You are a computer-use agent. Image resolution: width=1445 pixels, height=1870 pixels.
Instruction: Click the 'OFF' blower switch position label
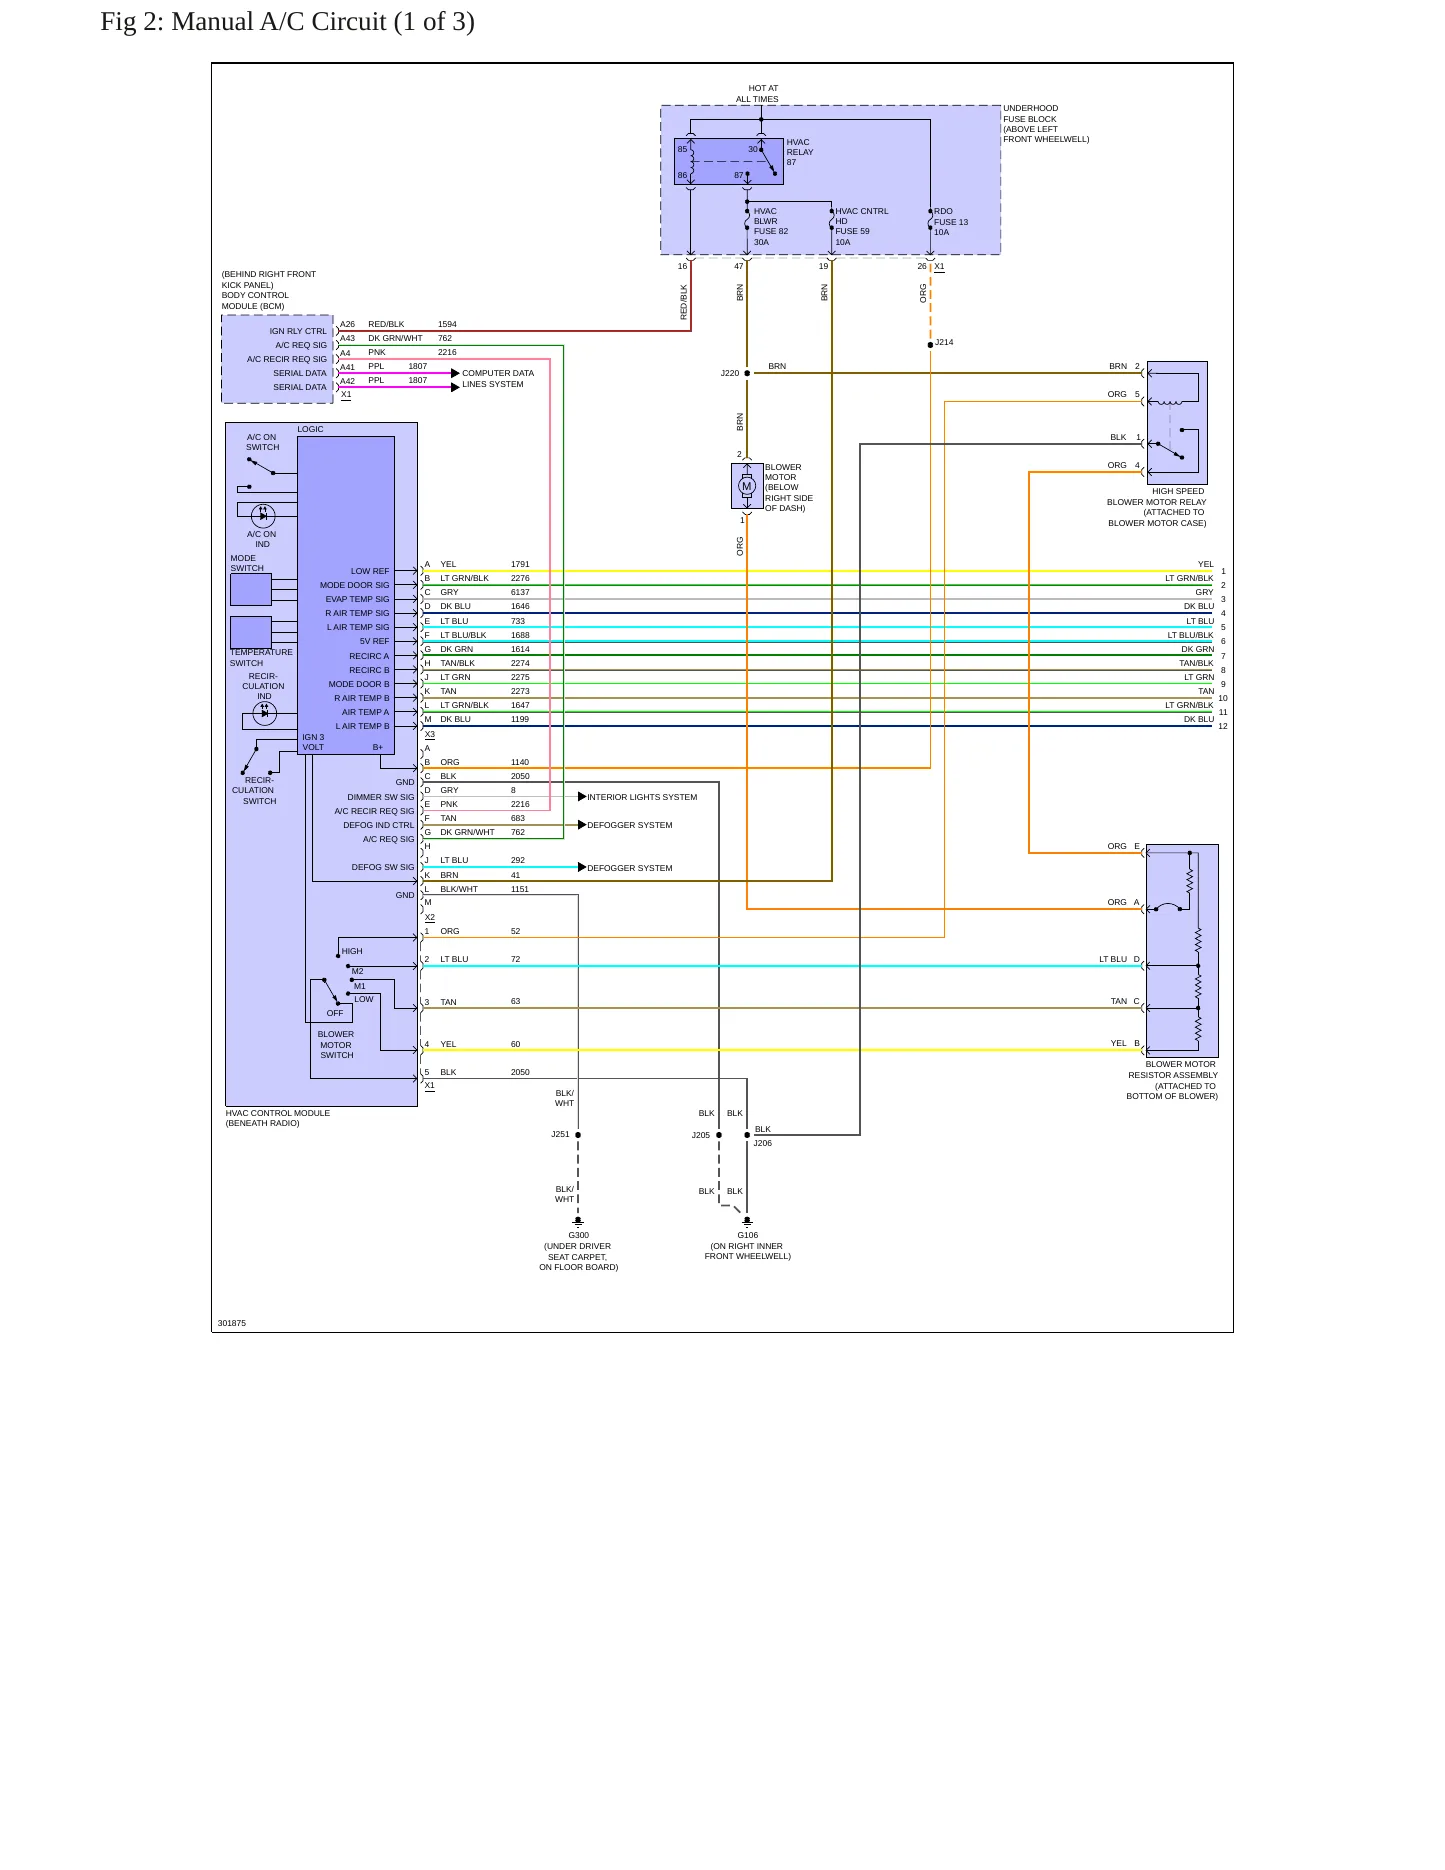tap(335, 1013)
